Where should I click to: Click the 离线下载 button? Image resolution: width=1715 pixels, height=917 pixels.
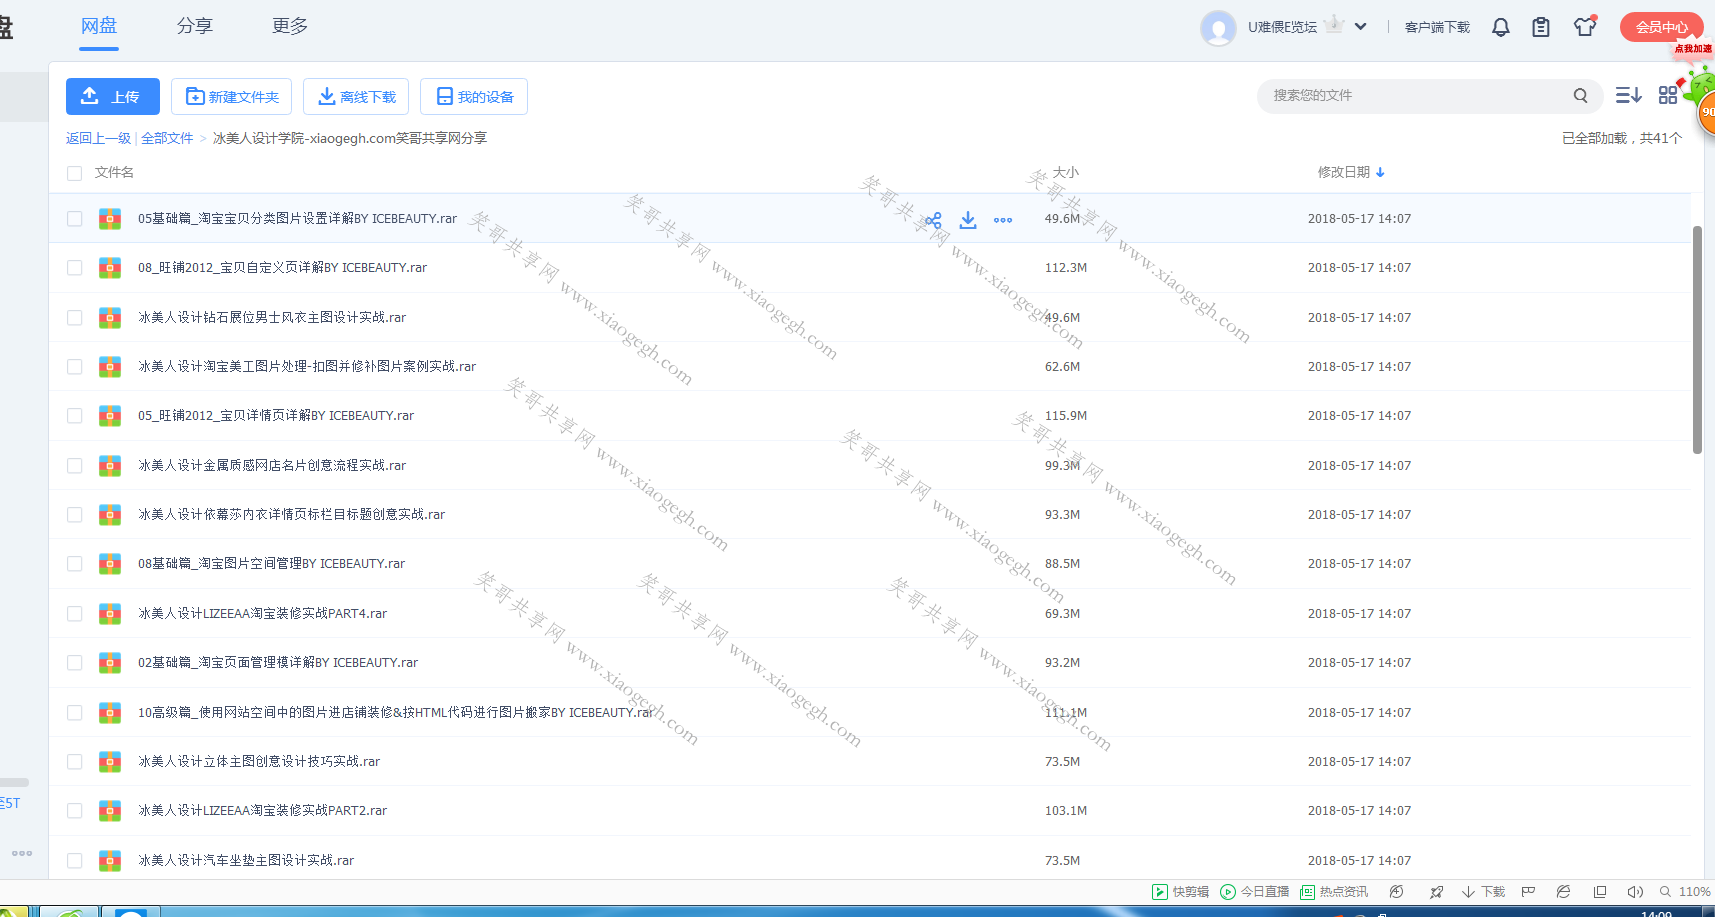tap(356, 97)
